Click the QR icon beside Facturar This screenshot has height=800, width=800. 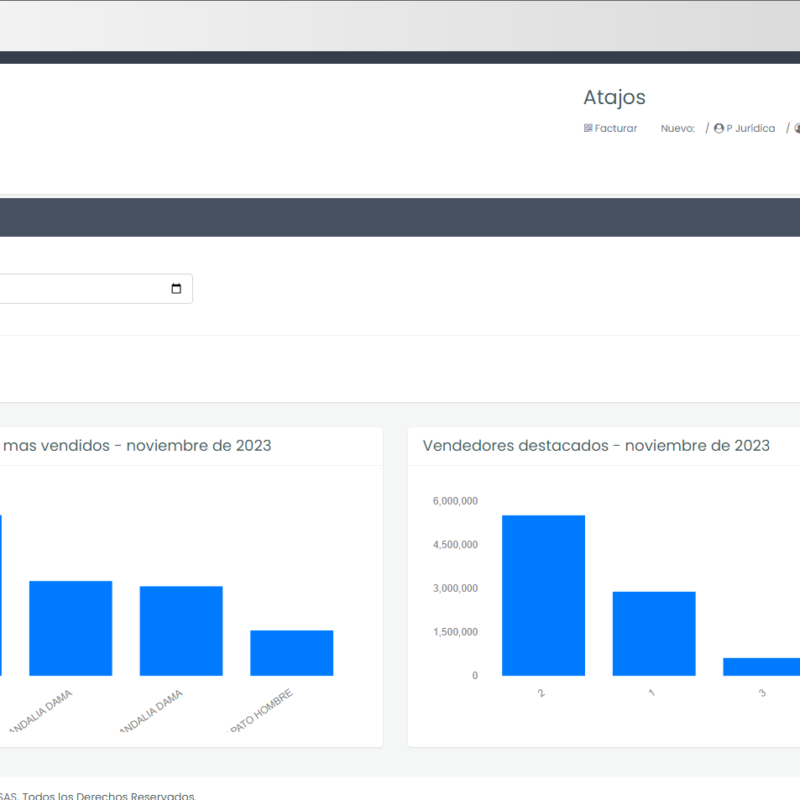pos(588,128)
